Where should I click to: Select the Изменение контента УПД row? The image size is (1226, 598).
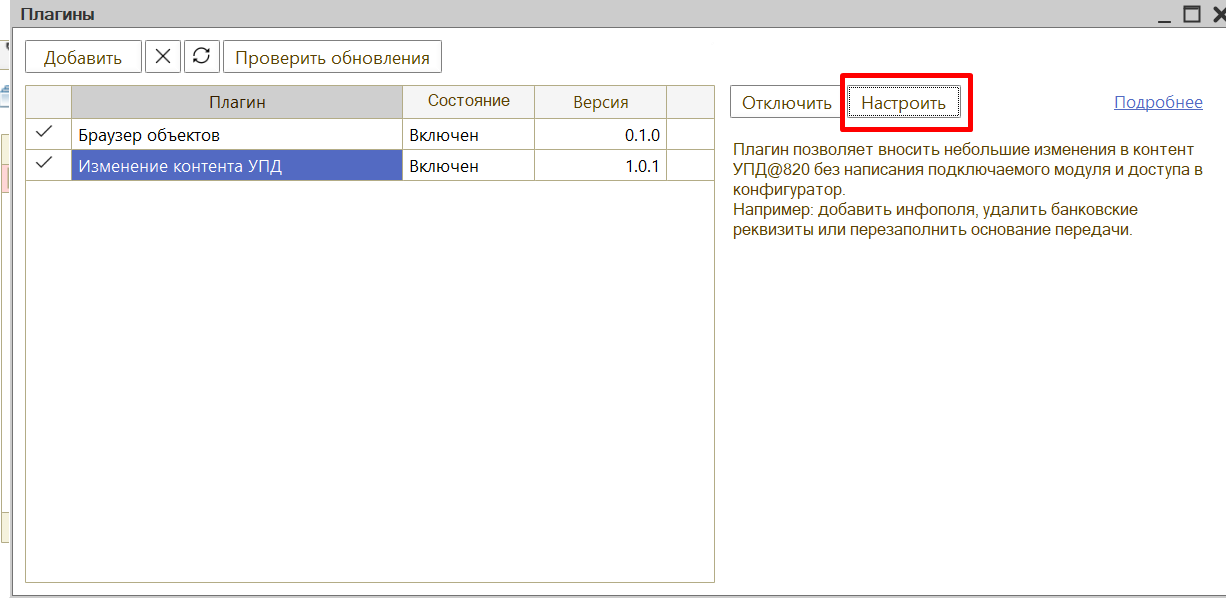pos(236,165)
